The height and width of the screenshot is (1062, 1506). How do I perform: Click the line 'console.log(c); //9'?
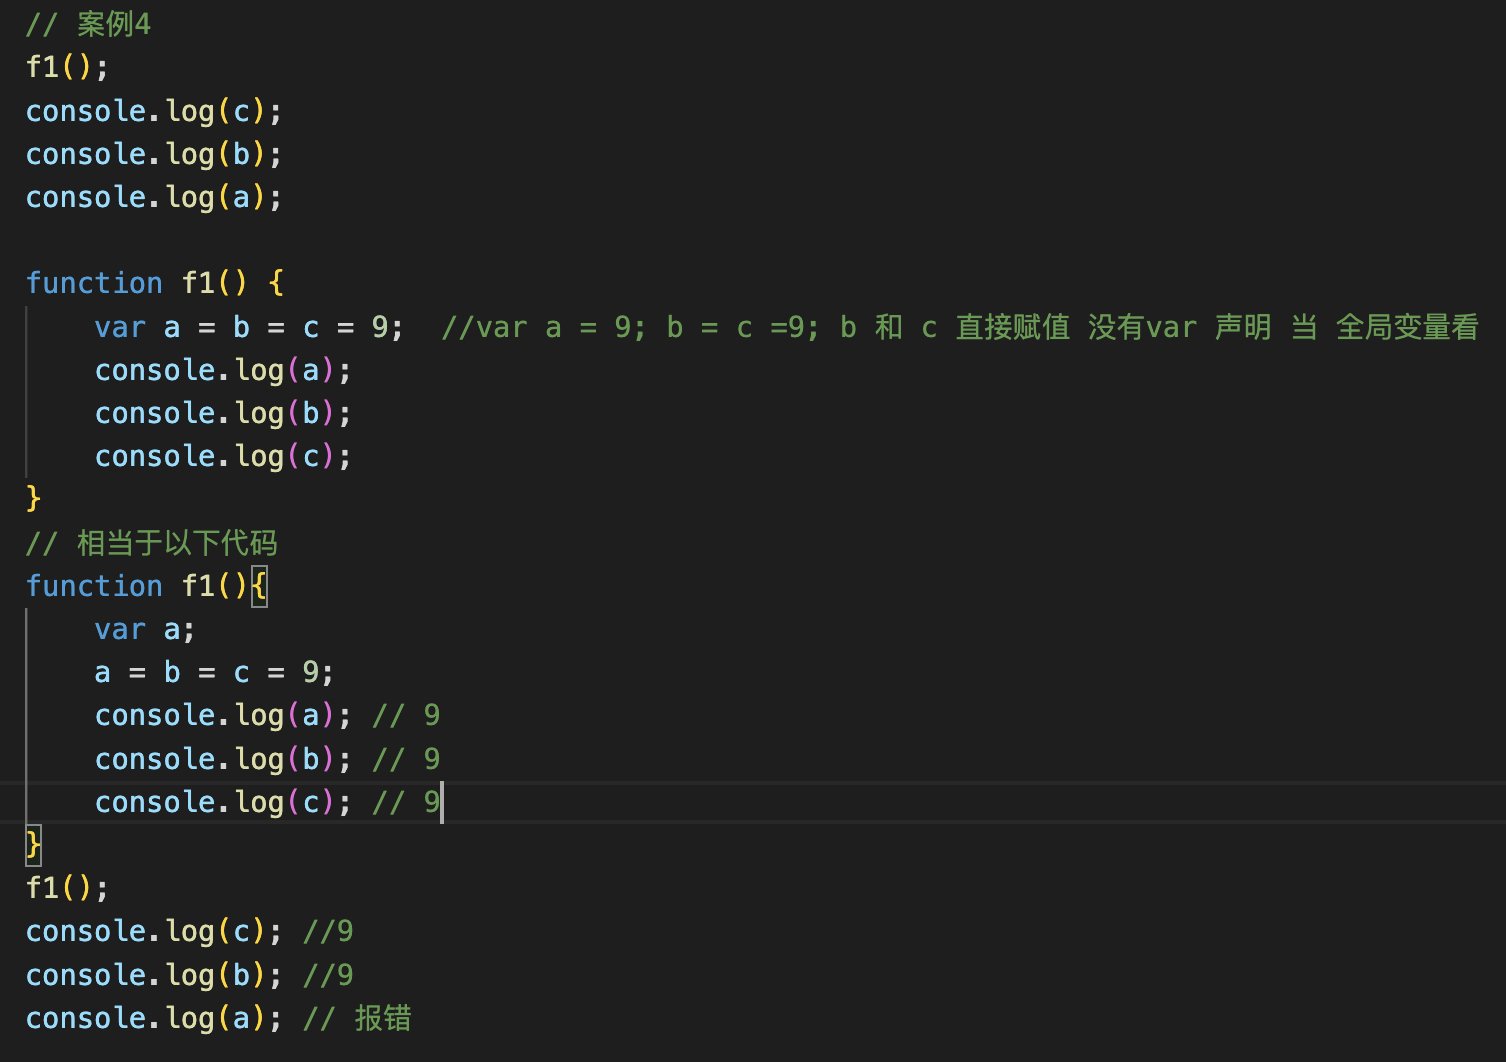click(x=189, y=931)
